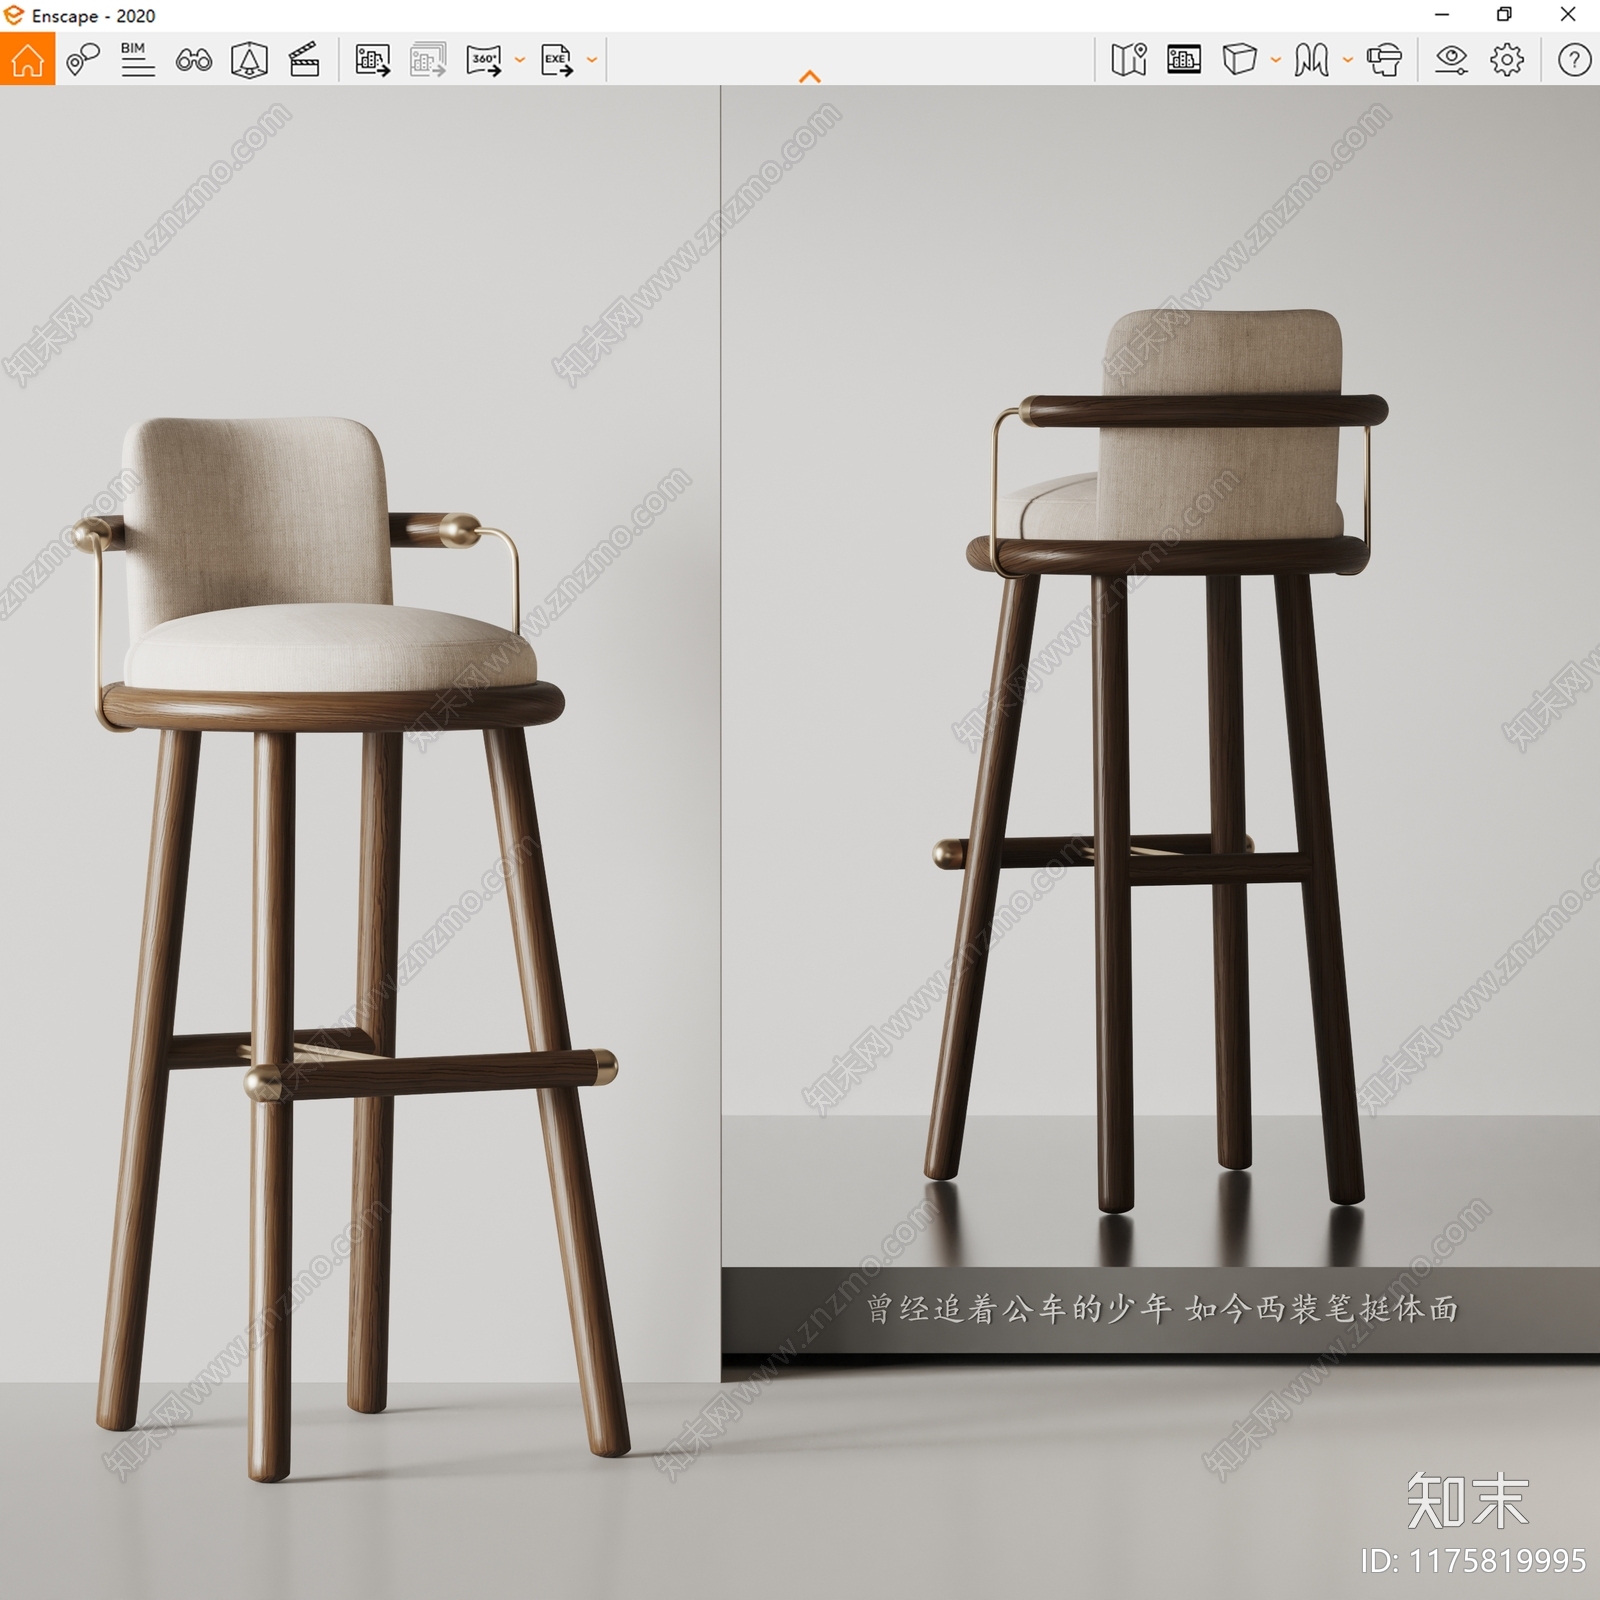Expand the EXE export dropdown arrow
Image resolution: width=1600 pixels, height=1600 pixels.
click(592, 60)
